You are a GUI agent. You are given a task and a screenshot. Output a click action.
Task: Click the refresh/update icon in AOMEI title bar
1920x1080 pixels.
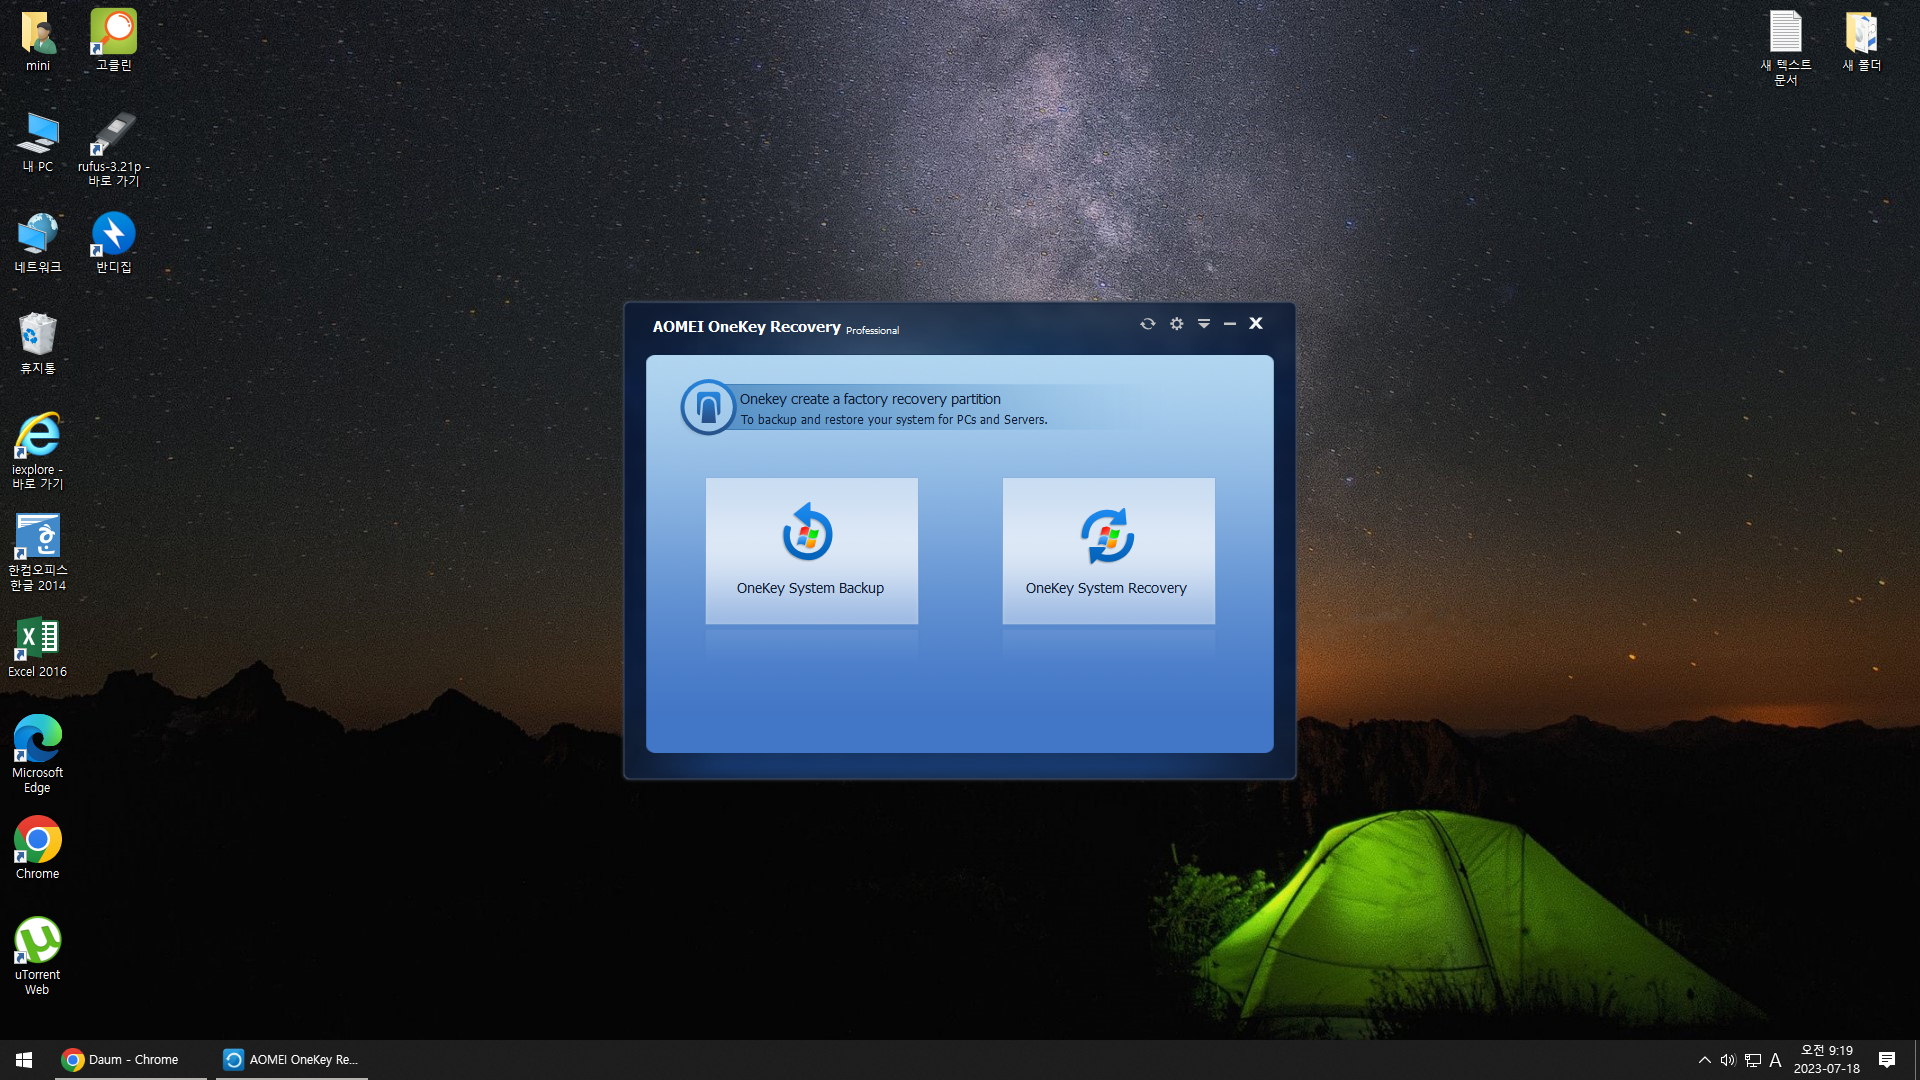pos(1147,324)
